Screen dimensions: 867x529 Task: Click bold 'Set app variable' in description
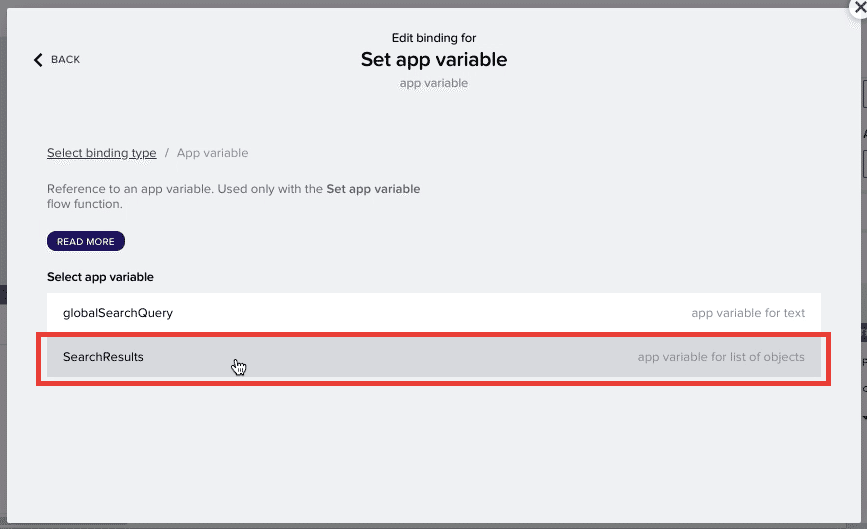click(x=373, y=188)
